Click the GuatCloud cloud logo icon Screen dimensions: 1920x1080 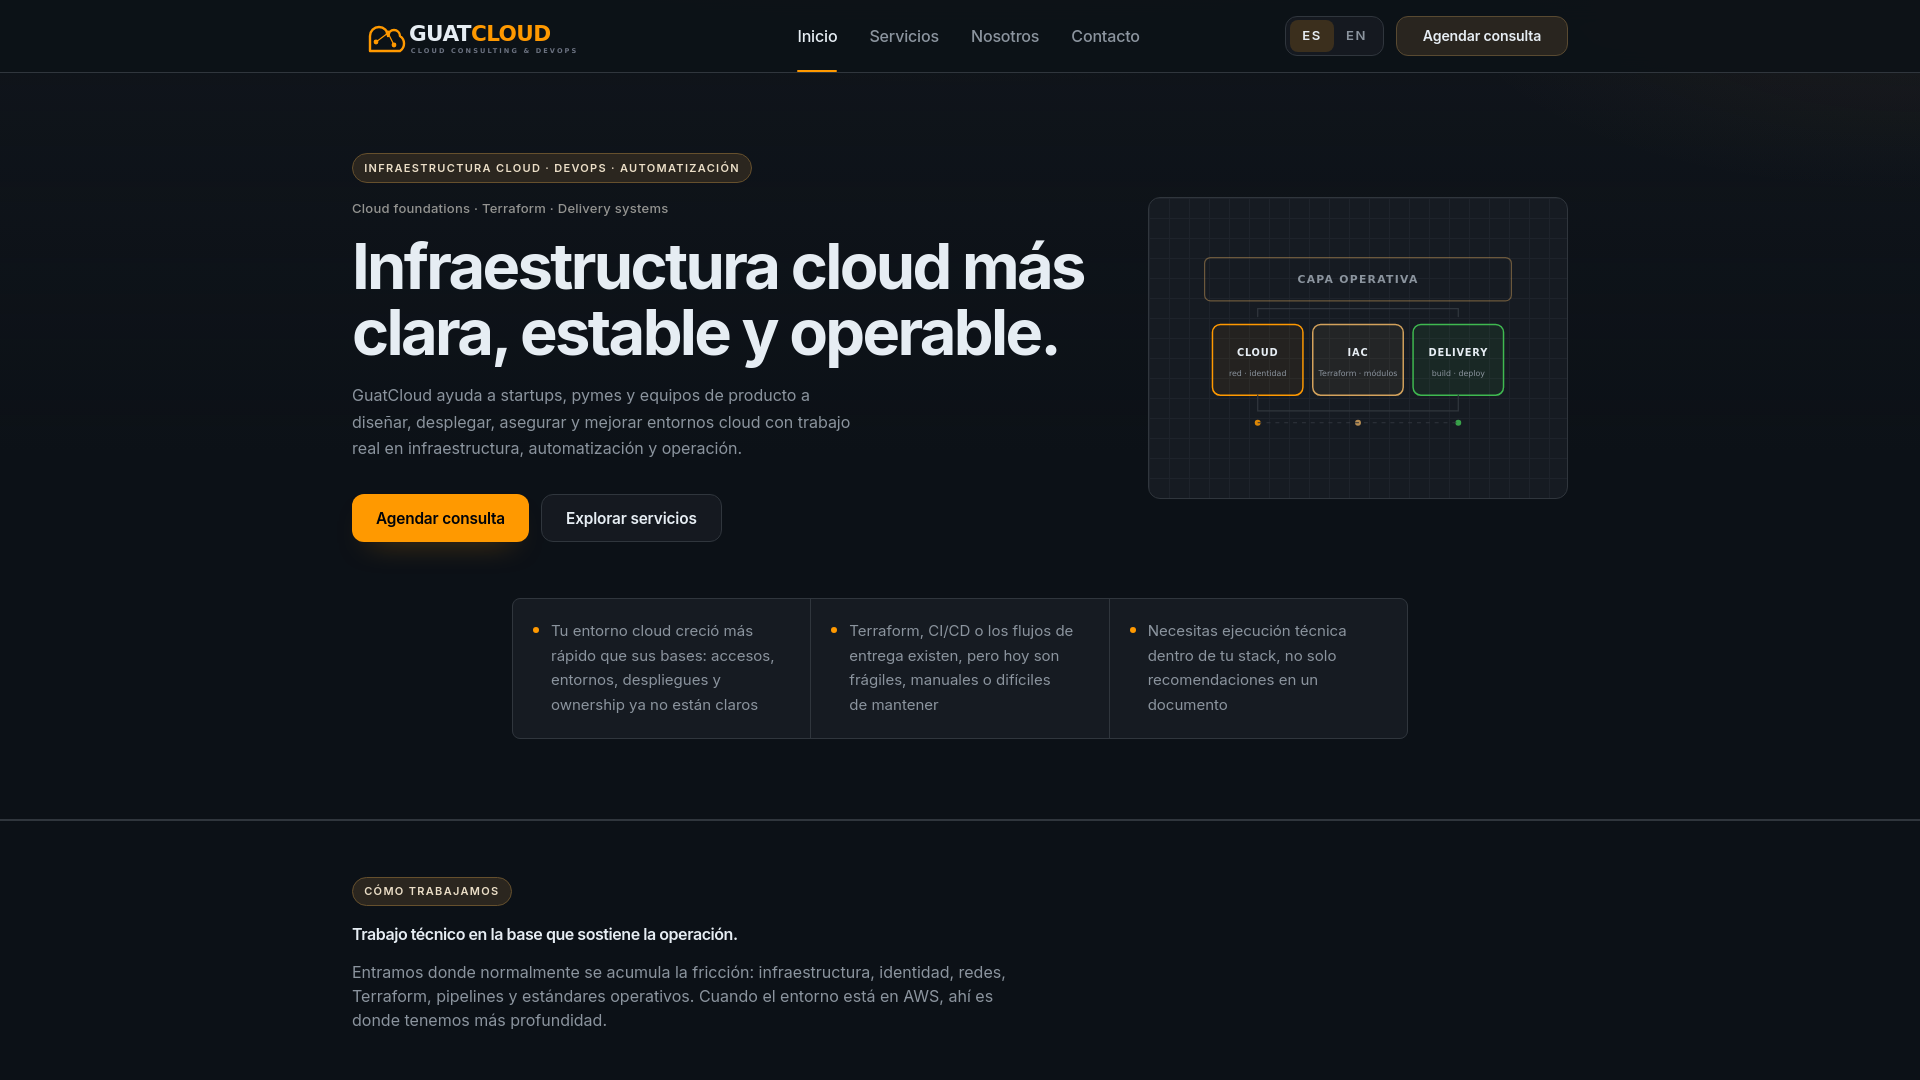click(386, 38)
